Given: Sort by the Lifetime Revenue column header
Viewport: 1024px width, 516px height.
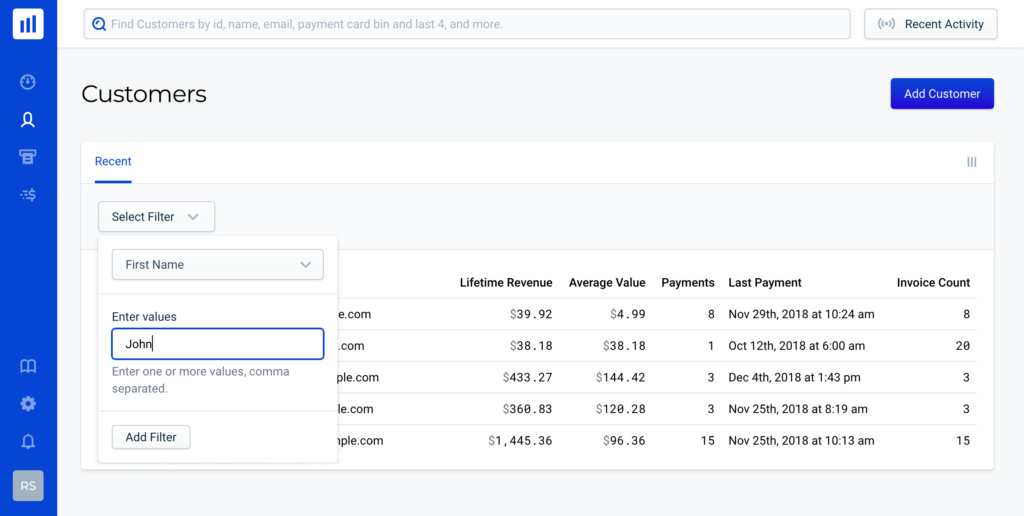Looking at the screenshot, I should 505,283.
